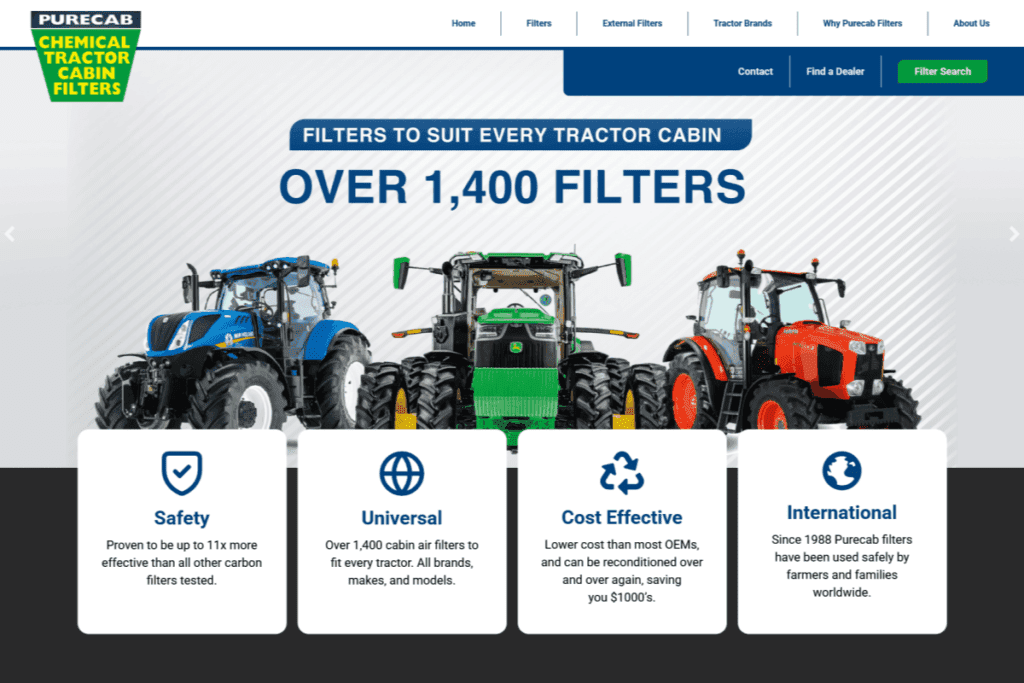Click the 'Over 1,400 Filters' headline
This screenshot has width=1024, height=683.
coord(513,187)
